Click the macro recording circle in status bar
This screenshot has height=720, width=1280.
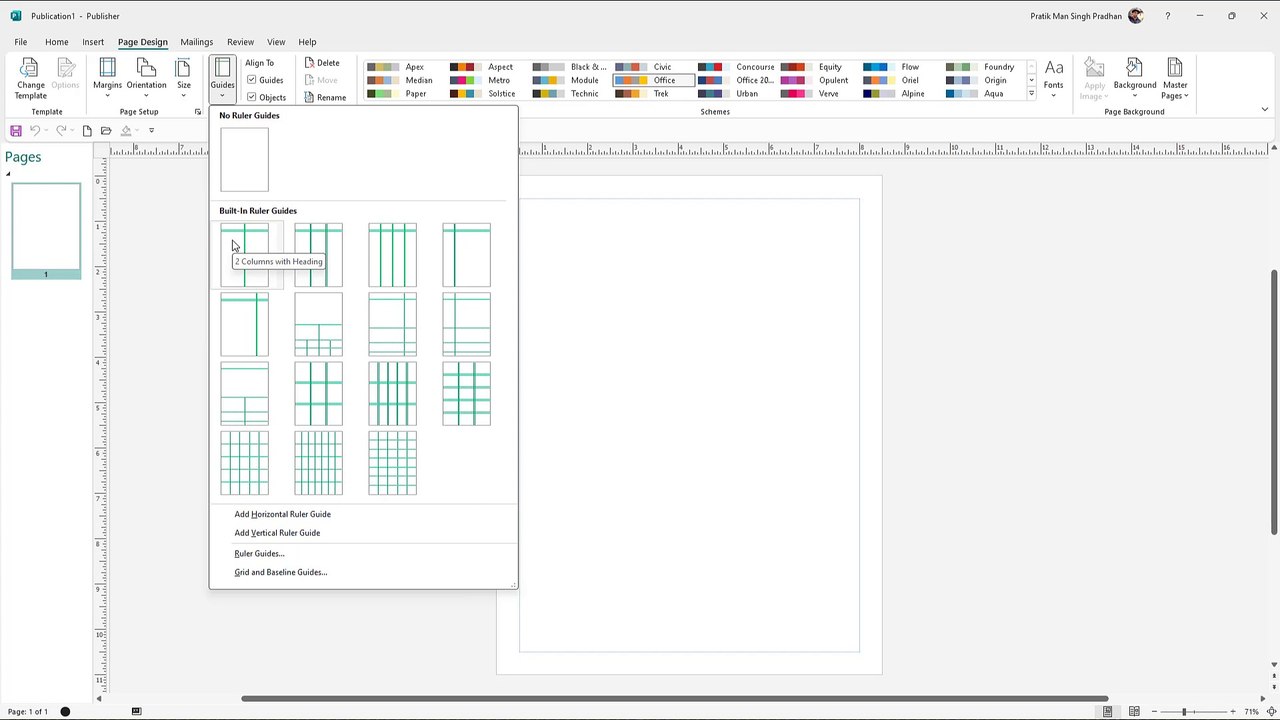coord(65,711)
